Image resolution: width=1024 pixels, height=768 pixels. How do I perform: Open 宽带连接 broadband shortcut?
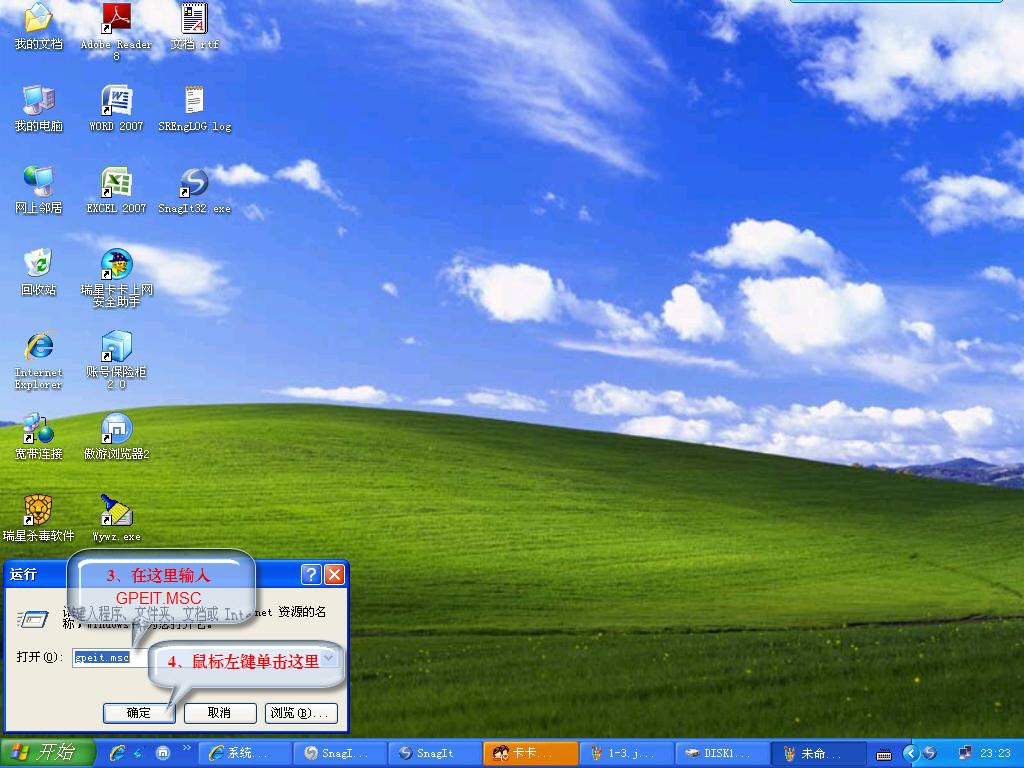(39, 436)
